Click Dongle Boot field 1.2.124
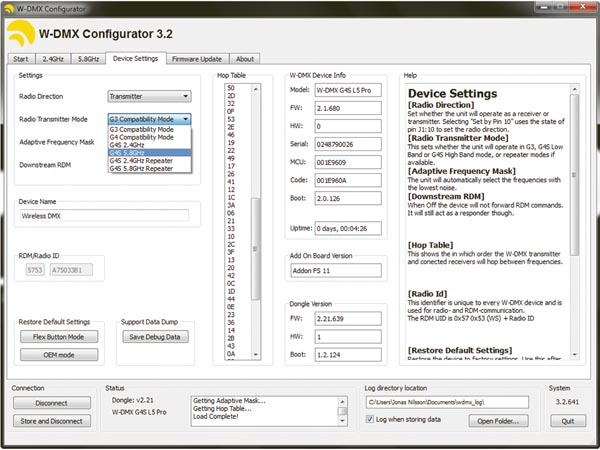 coord(348,355)
